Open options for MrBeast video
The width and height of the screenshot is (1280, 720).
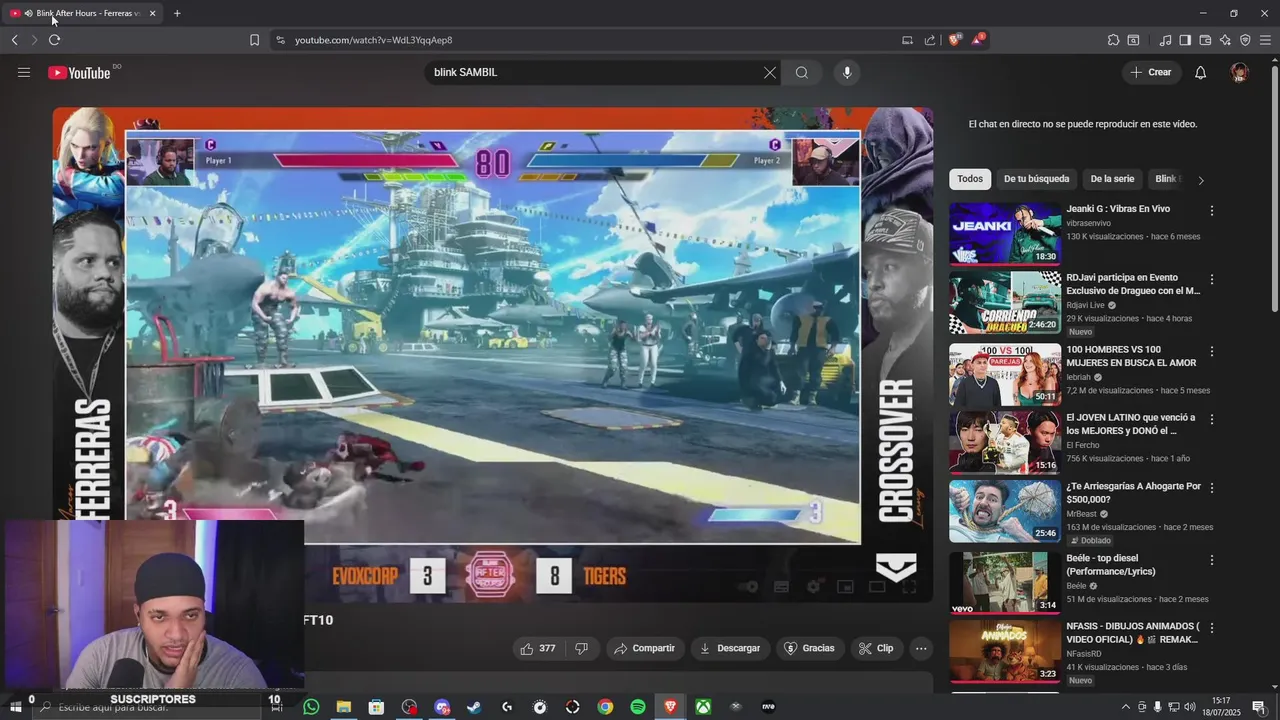(1211, 488)
